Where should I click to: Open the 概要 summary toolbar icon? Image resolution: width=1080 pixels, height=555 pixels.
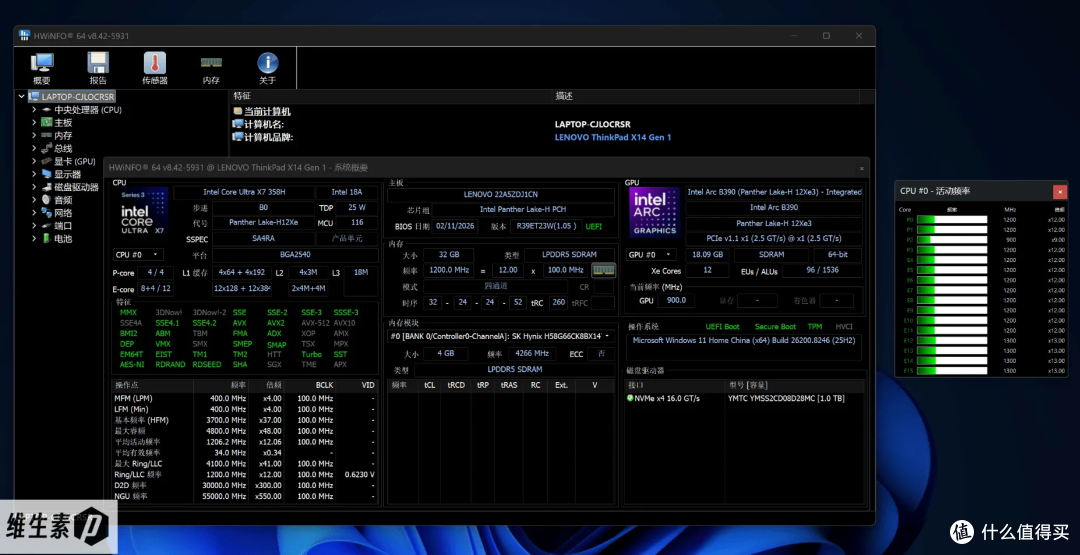(x=41, y=68)
